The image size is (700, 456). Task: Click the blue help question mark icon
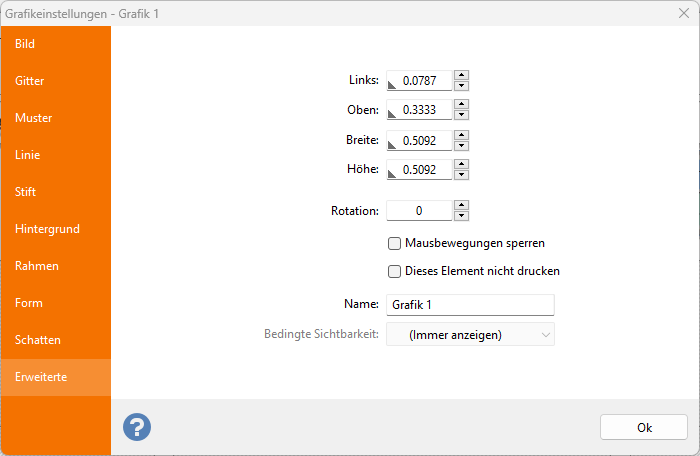(x=137, y=427)
